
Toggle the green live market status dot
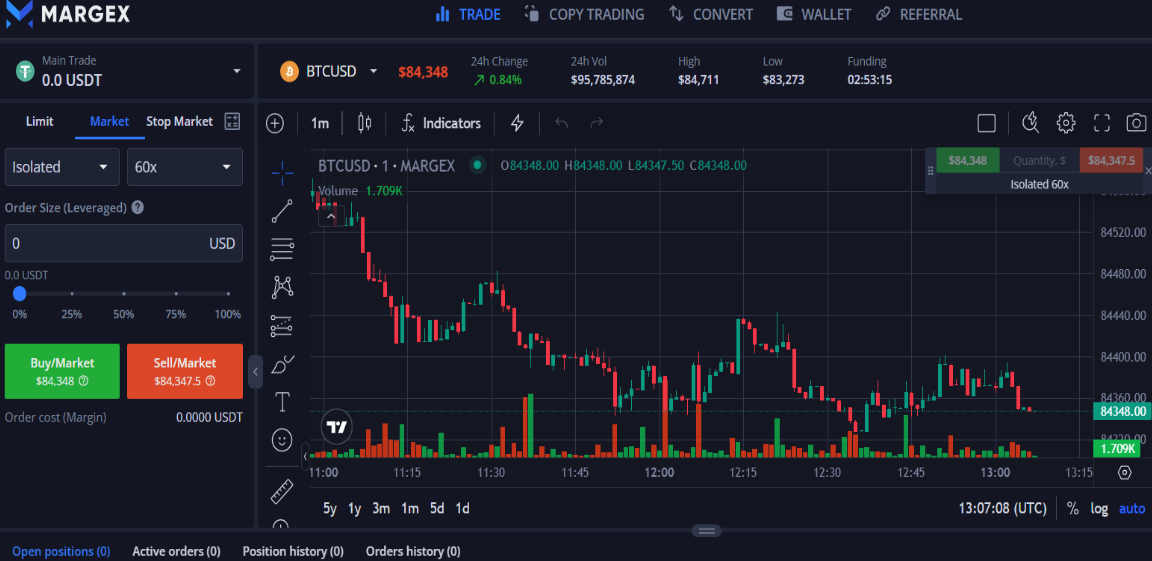478,165
